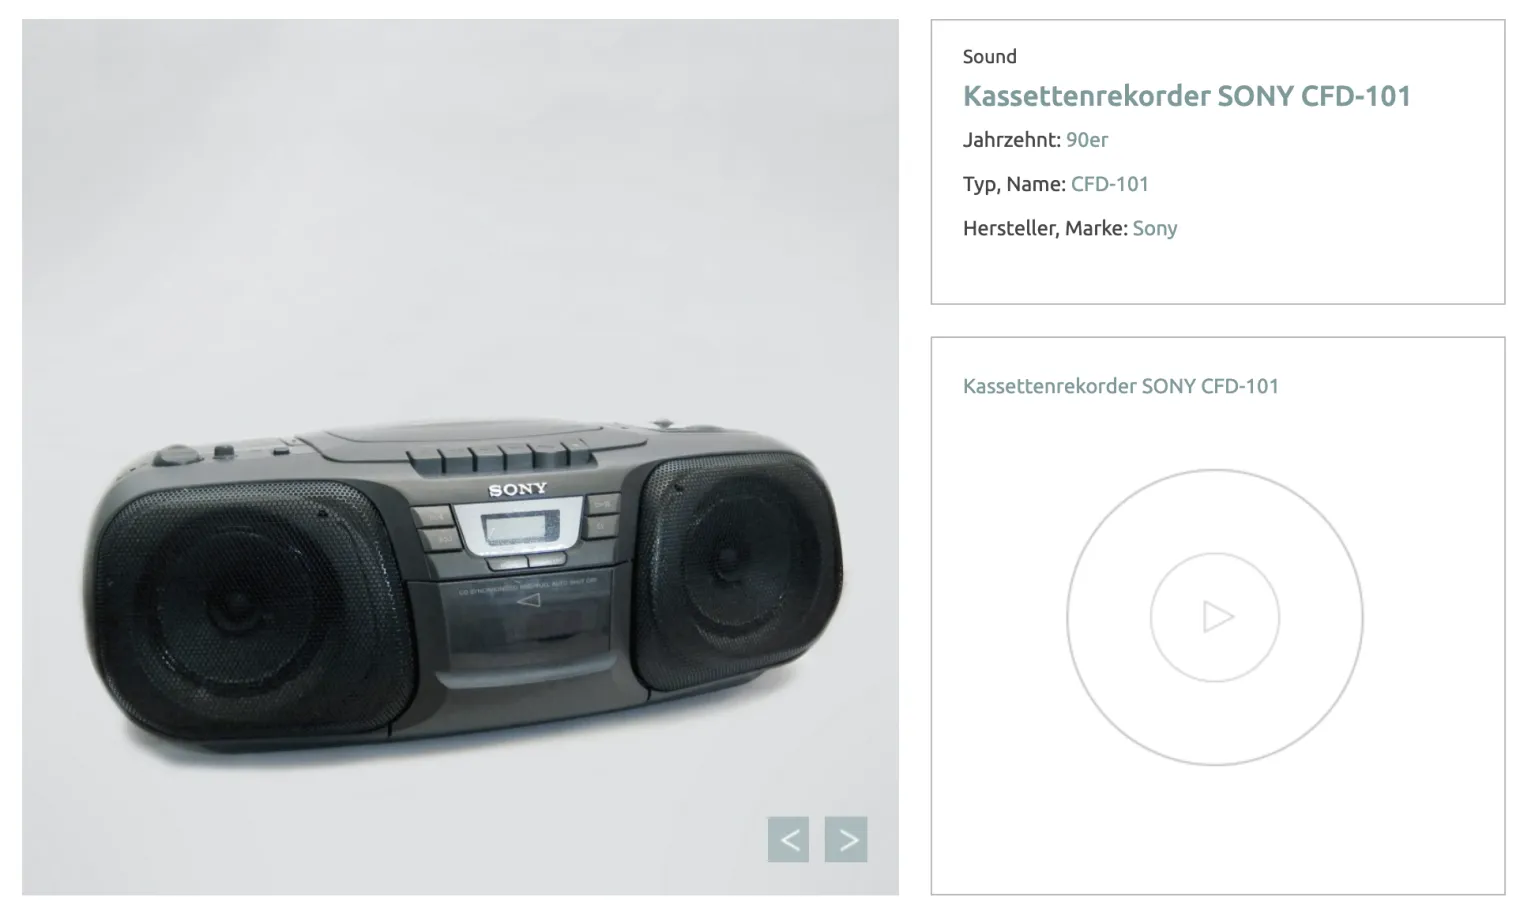Click the Jahrzehnt label

[x=1012, y=140]
